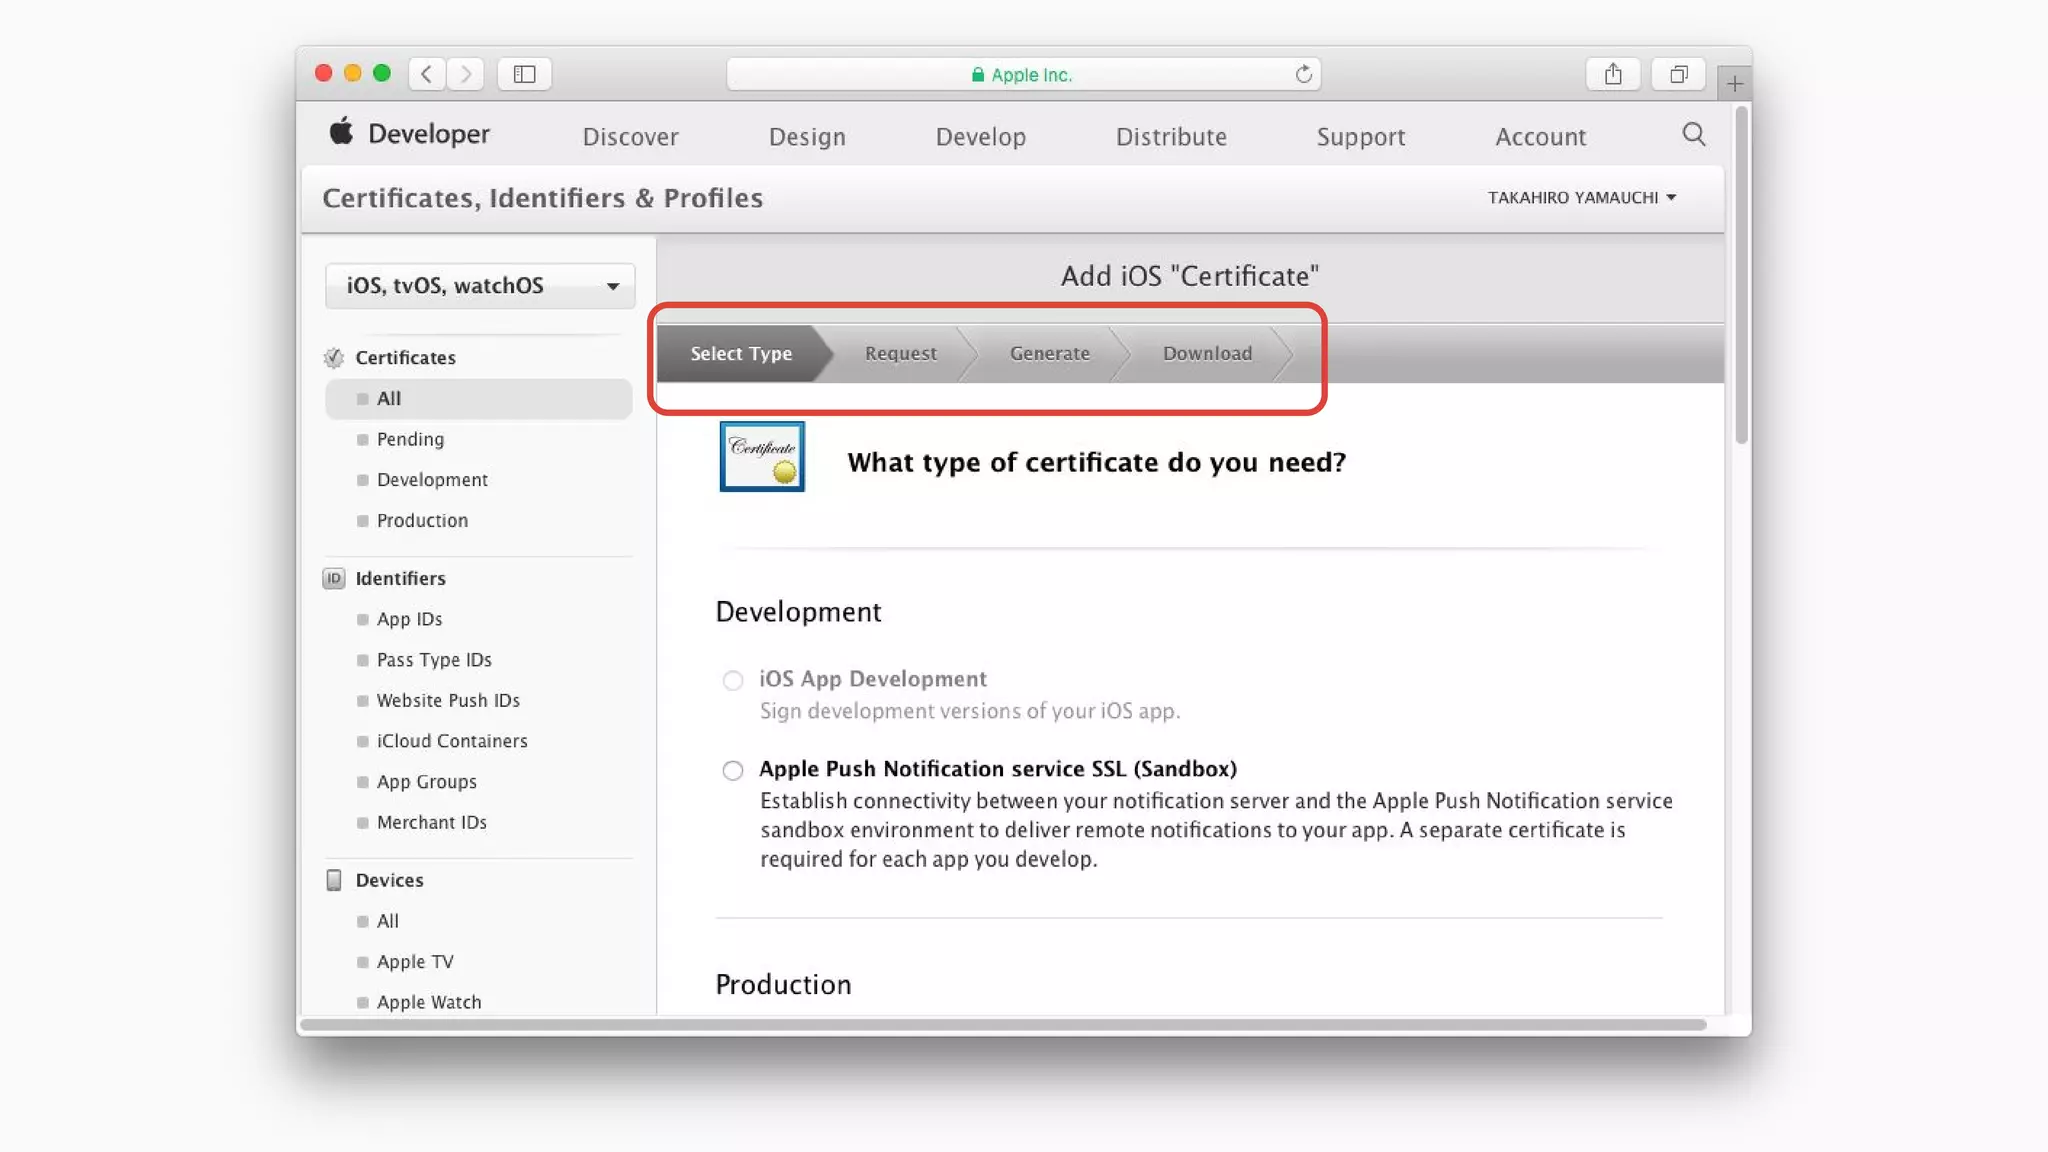Go to App IDs under Identifiers
Viewport: 2048px width, 1152px height.
(x=409, y=619)
